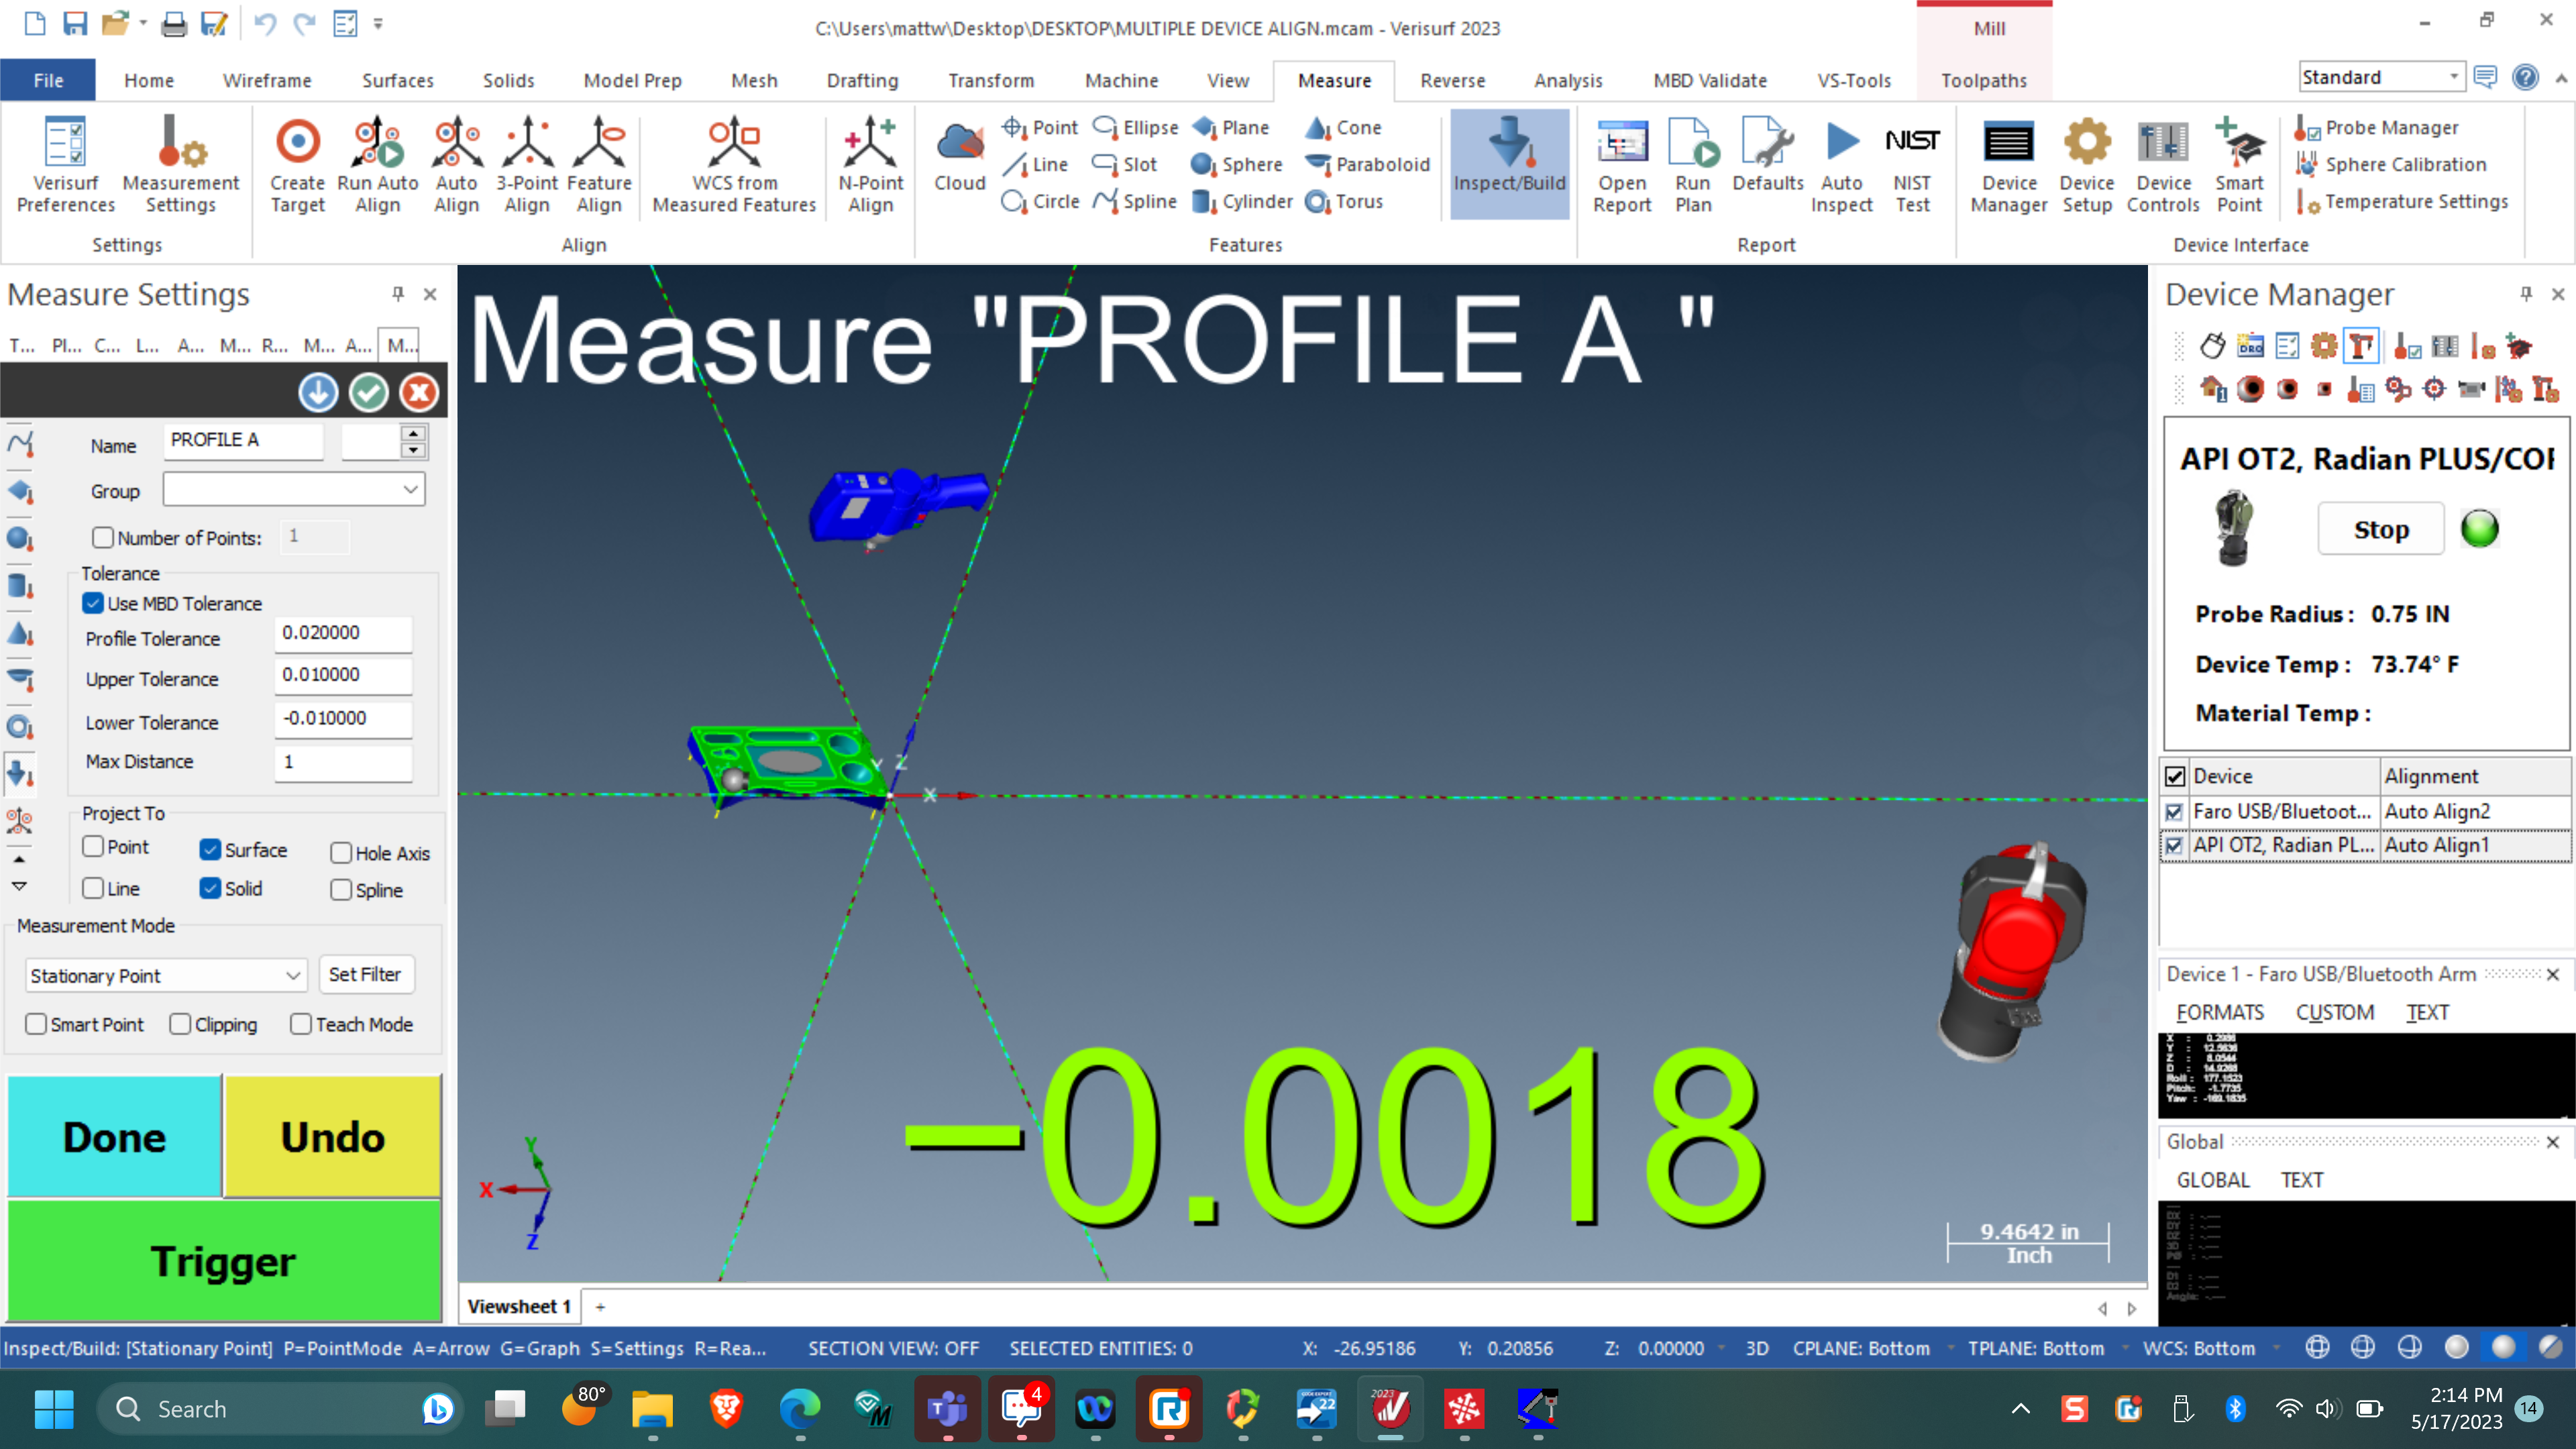Click the green checkmark accept icon
This screenshot has height=1449, width=2576.
(369, 393)
